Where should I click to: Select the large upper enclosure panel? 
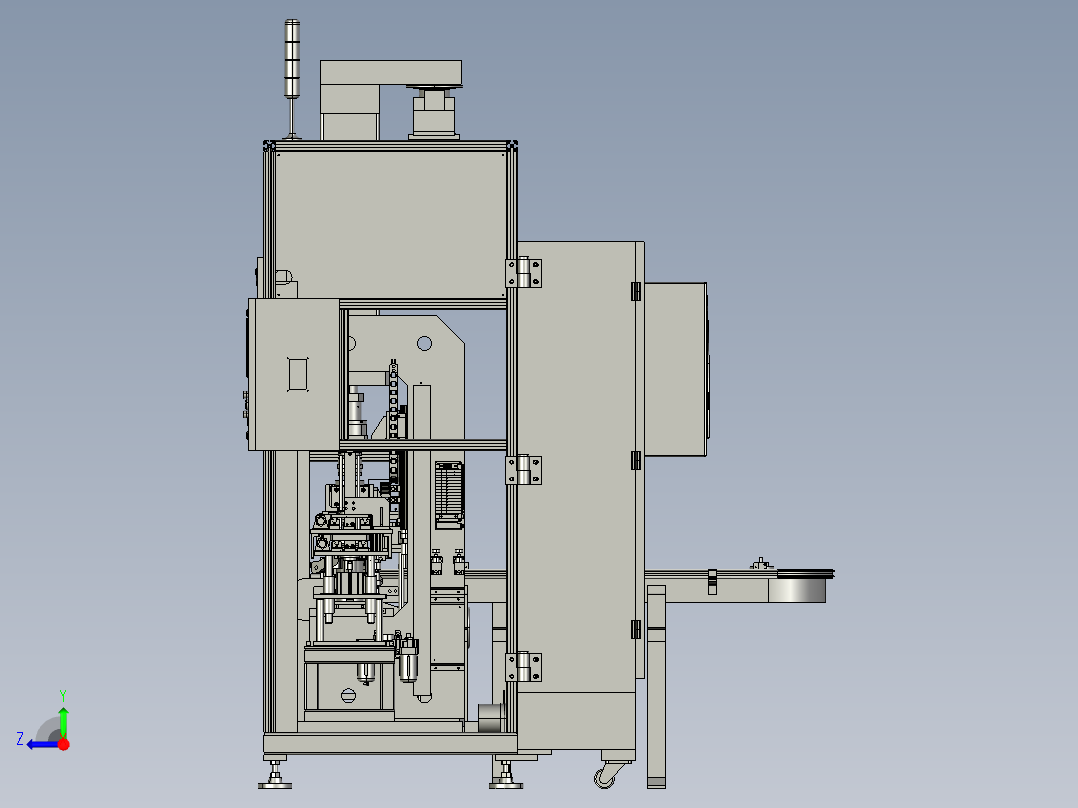point(390,223)
